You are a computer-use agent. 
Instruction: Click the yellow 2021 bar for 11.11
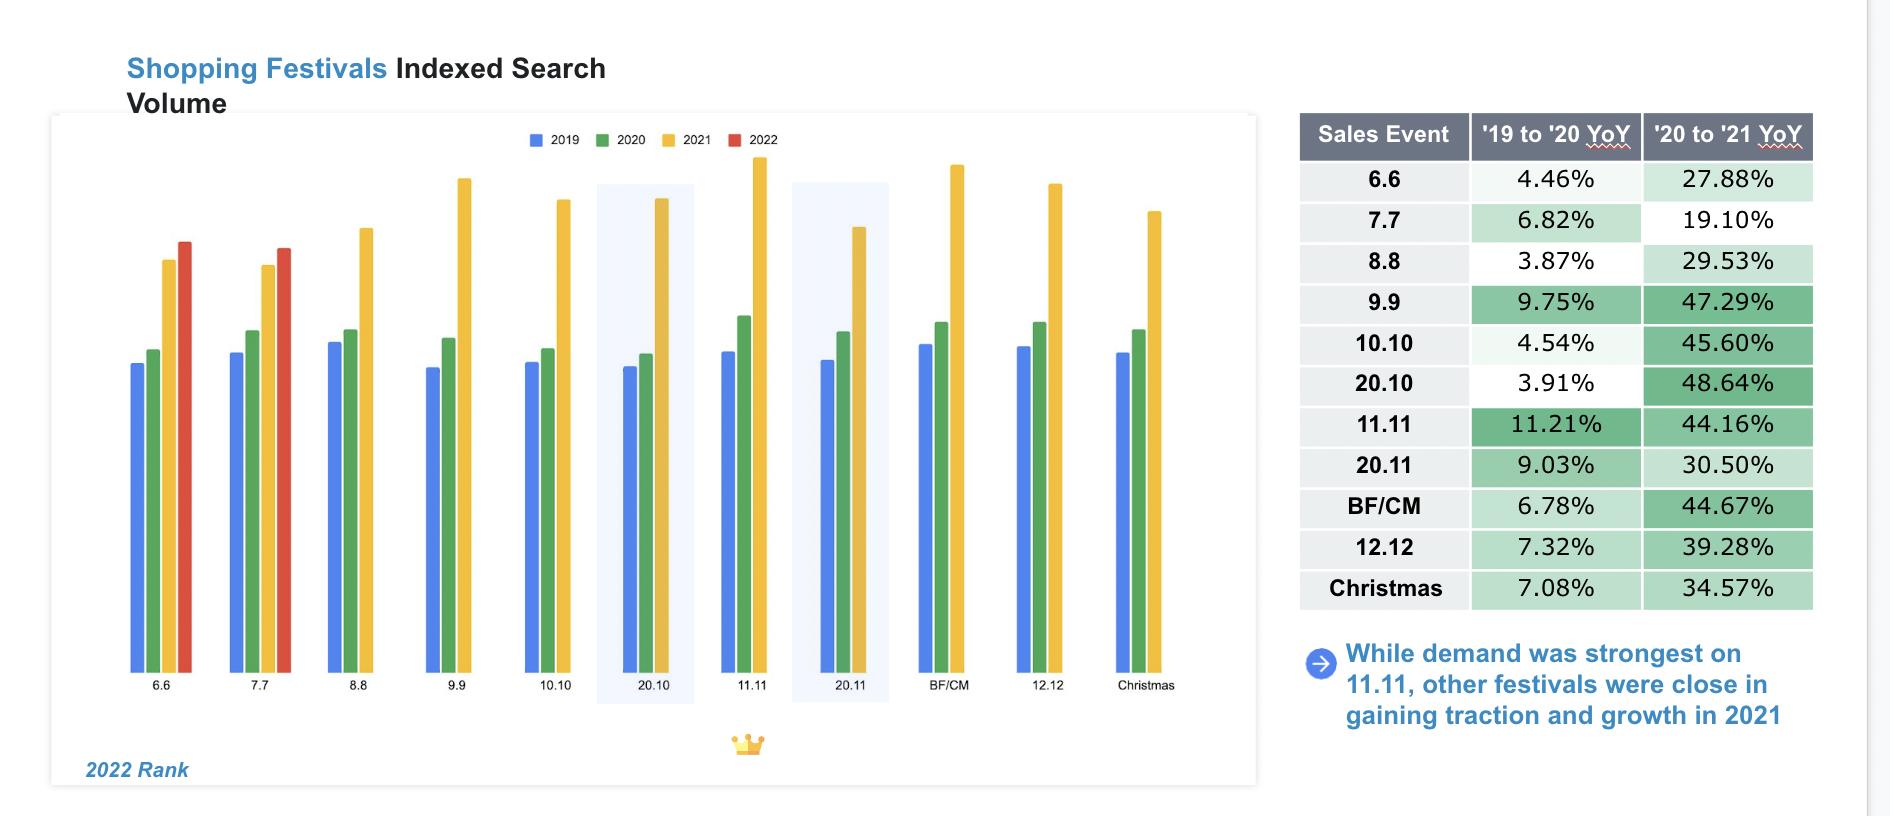click(760, 415)
